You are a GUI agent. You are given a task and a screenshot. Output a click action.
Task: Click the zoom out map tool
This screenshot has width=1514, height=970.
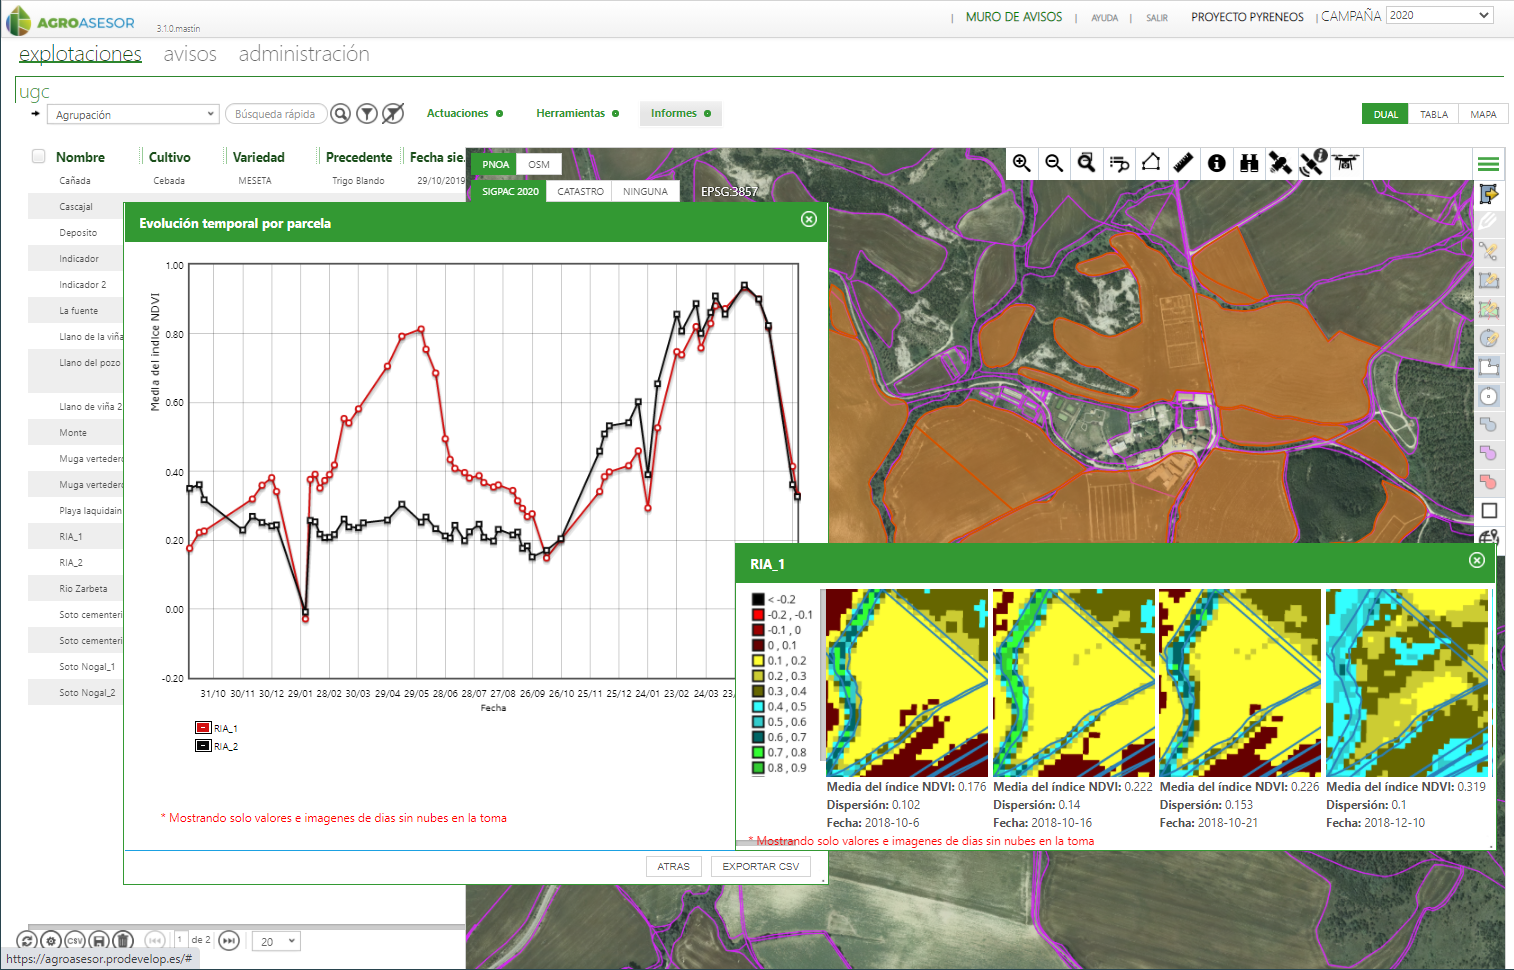point(1054,163)
